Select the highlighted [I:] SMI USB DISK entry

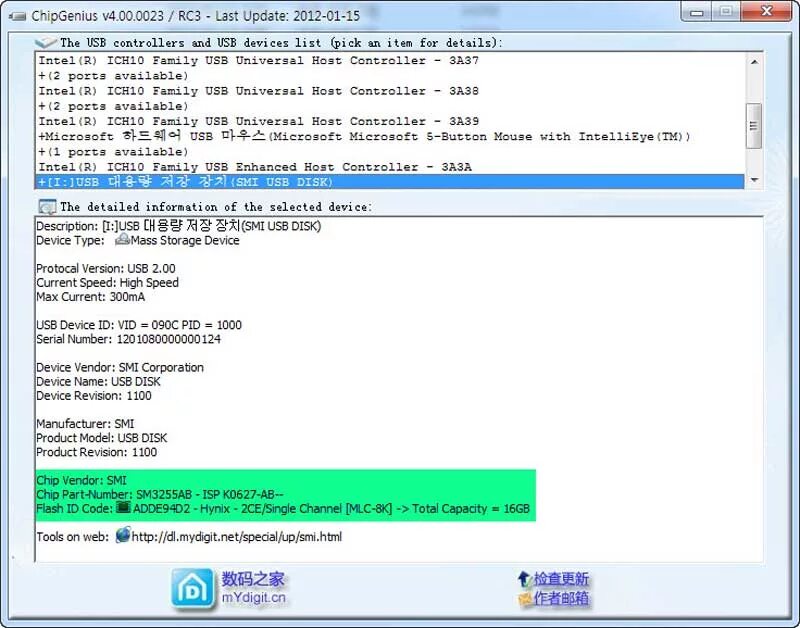coord(390,182)
